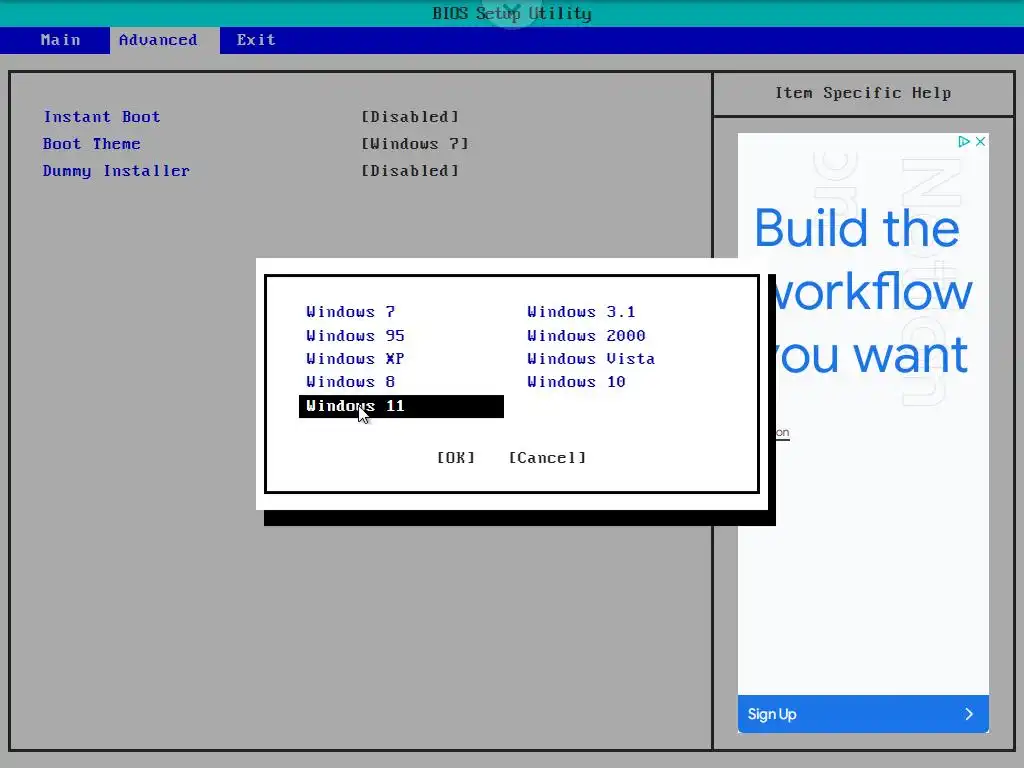This screenshot has width=1024, height=768.
Task: Choose Windows Vista in the theme list
Action: tap(591, 359)
